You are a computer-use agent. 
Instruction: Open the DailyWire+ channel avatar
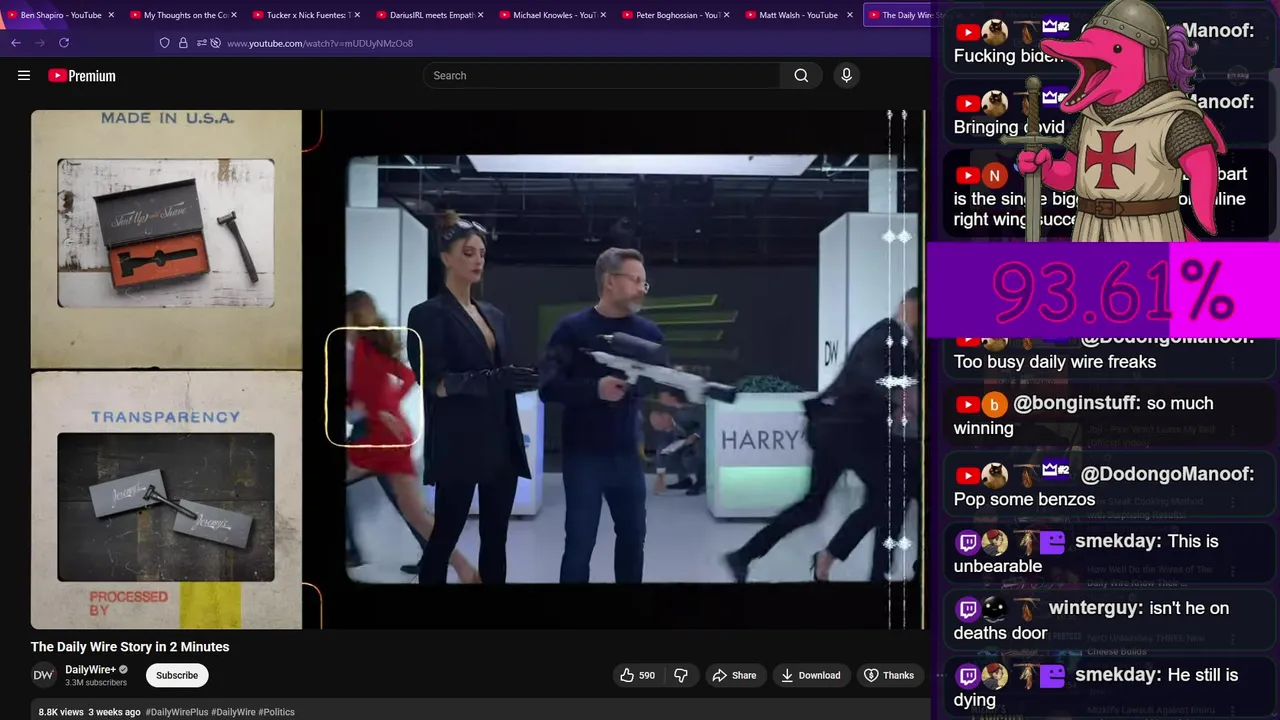pyautogui.click(x=43, y=675)
